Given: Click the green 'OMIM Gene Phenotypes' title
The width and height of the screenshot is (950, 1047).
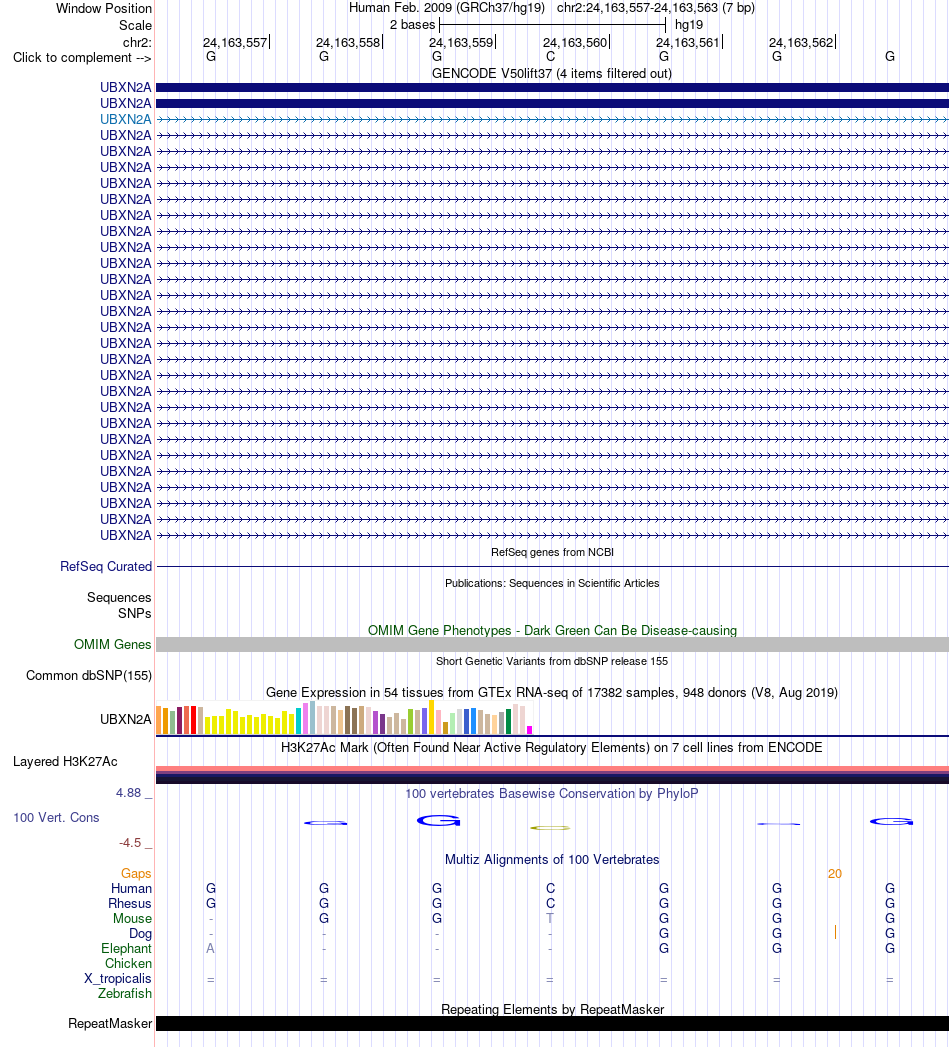Looking at the screenshot, I should (x=552, y=630).
